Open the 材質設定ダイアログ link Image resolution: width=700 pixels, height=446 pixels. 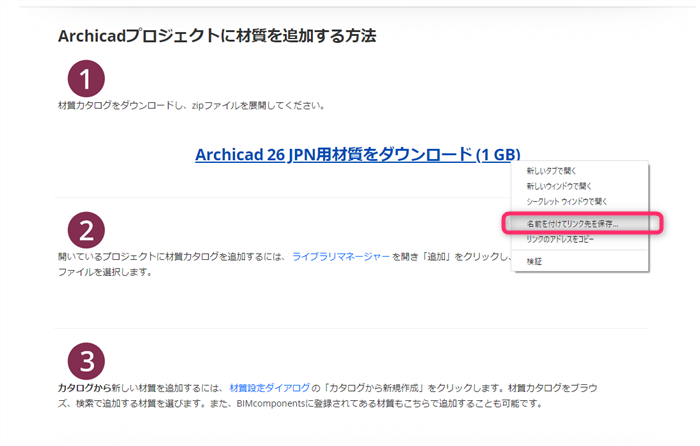(270, 388)
